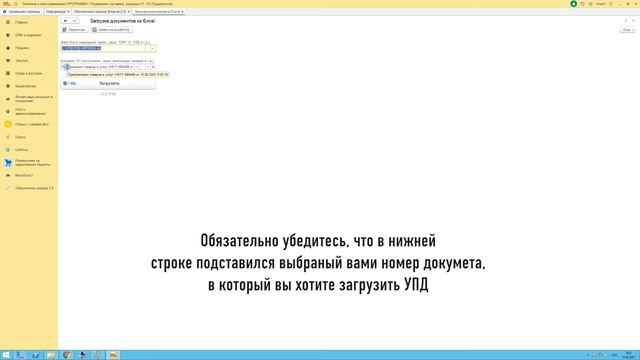The width and height of the screenshot is (640, 360).
Task: Open the Excel file field dropdown arrow
Action: [x=153, y=49]
